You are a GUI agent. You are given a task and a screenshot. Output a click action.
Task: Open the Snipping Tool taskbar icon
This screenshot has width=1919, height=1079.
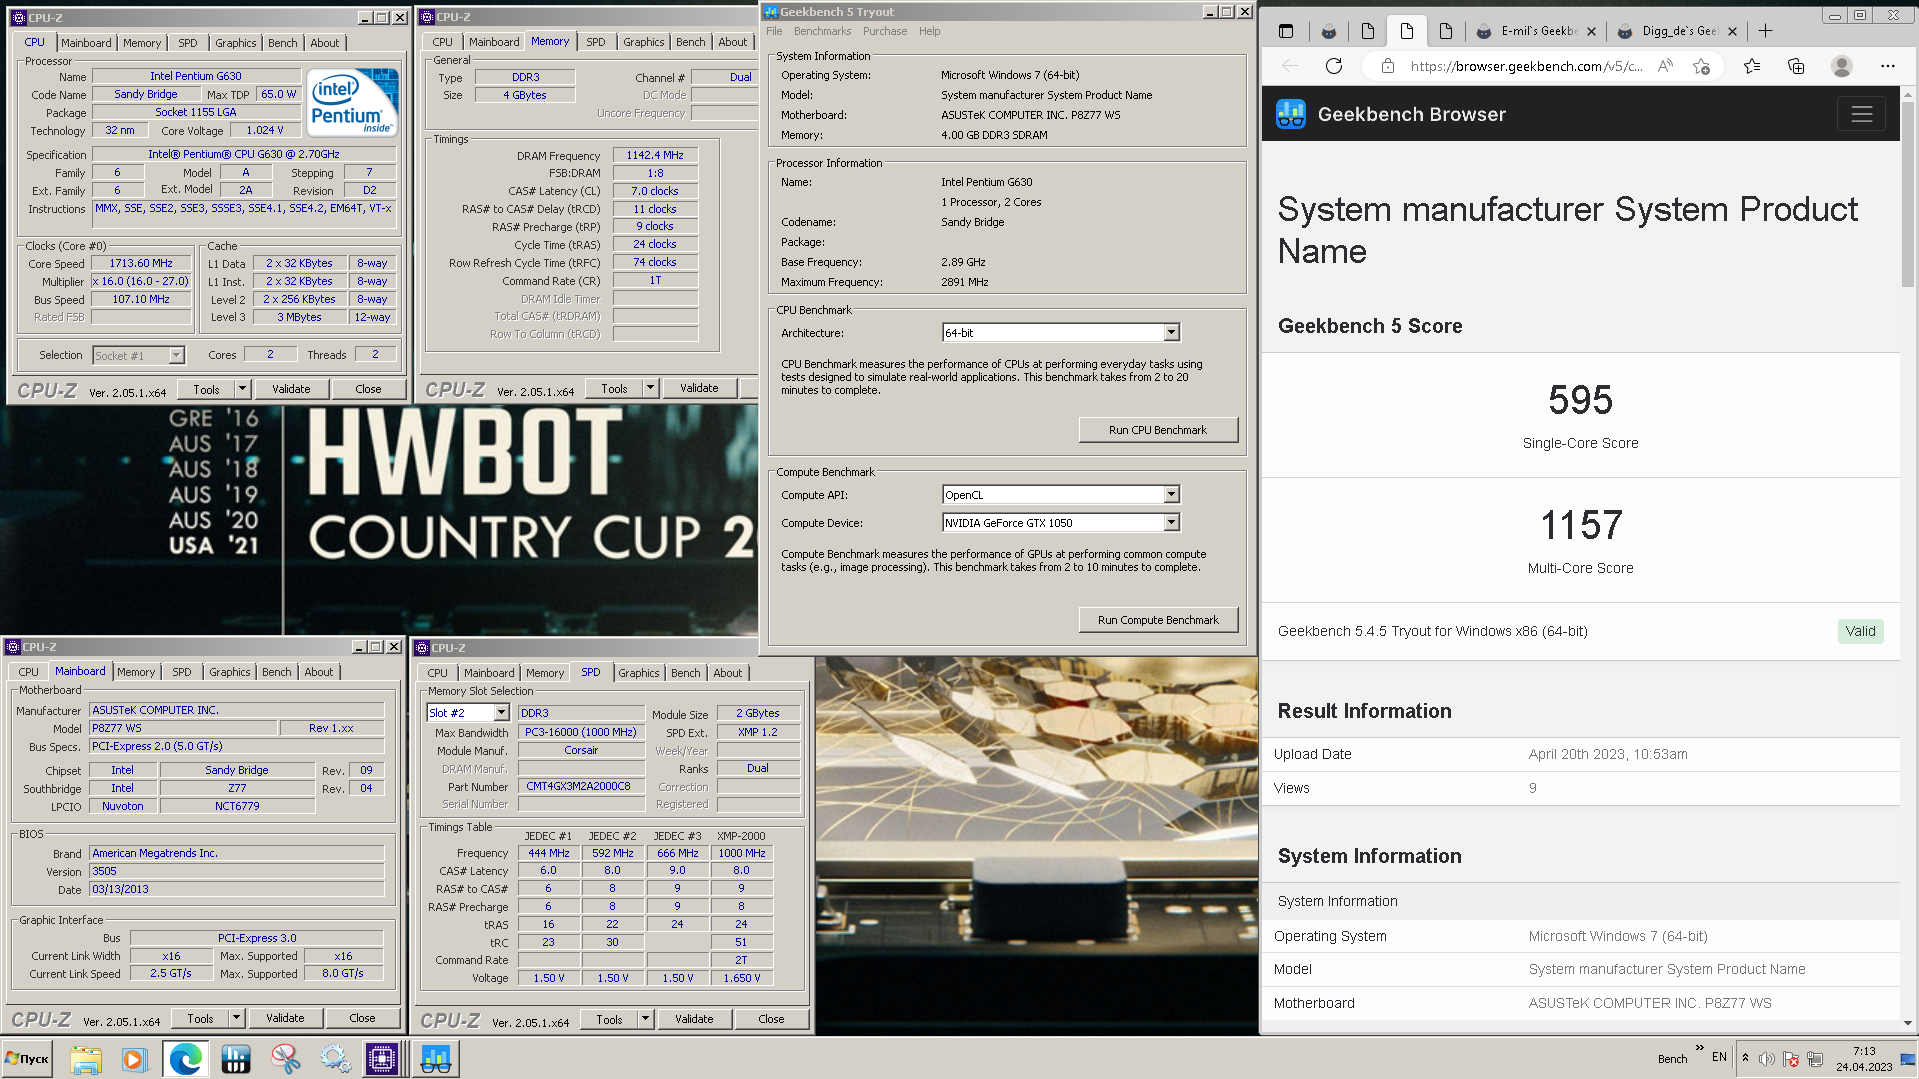point(285,1059)
